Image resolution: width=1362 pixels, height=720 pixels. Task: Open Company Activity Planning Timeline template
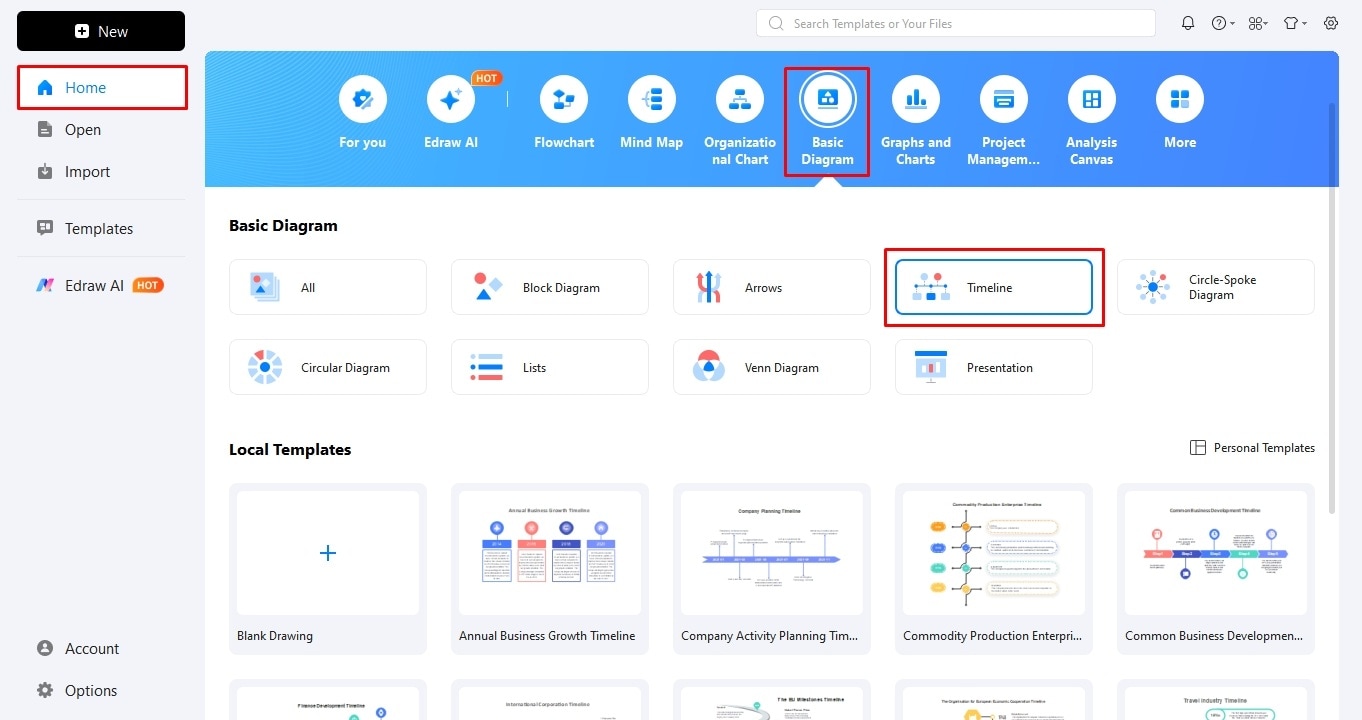pos(772,569)
